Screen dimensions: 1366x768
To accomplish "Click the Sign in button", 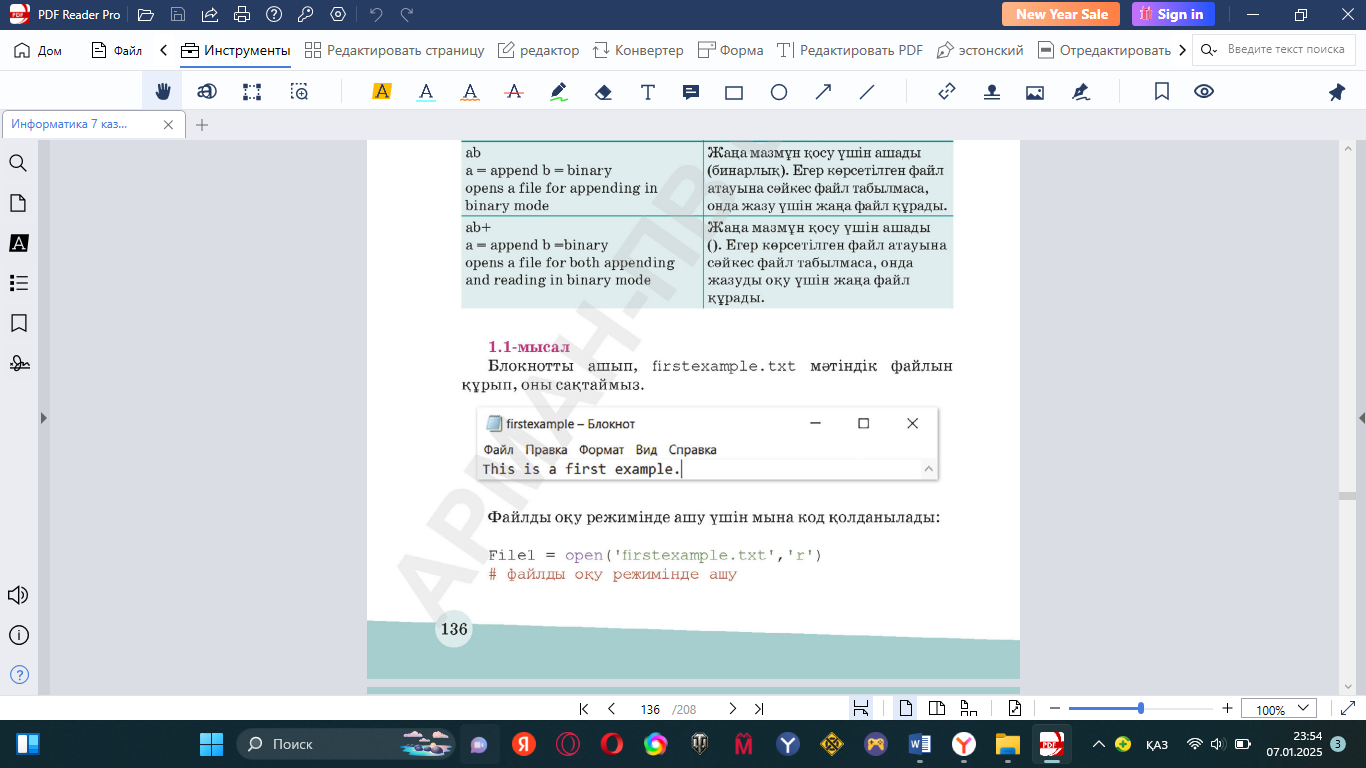I will click(x=1173, y=14).
